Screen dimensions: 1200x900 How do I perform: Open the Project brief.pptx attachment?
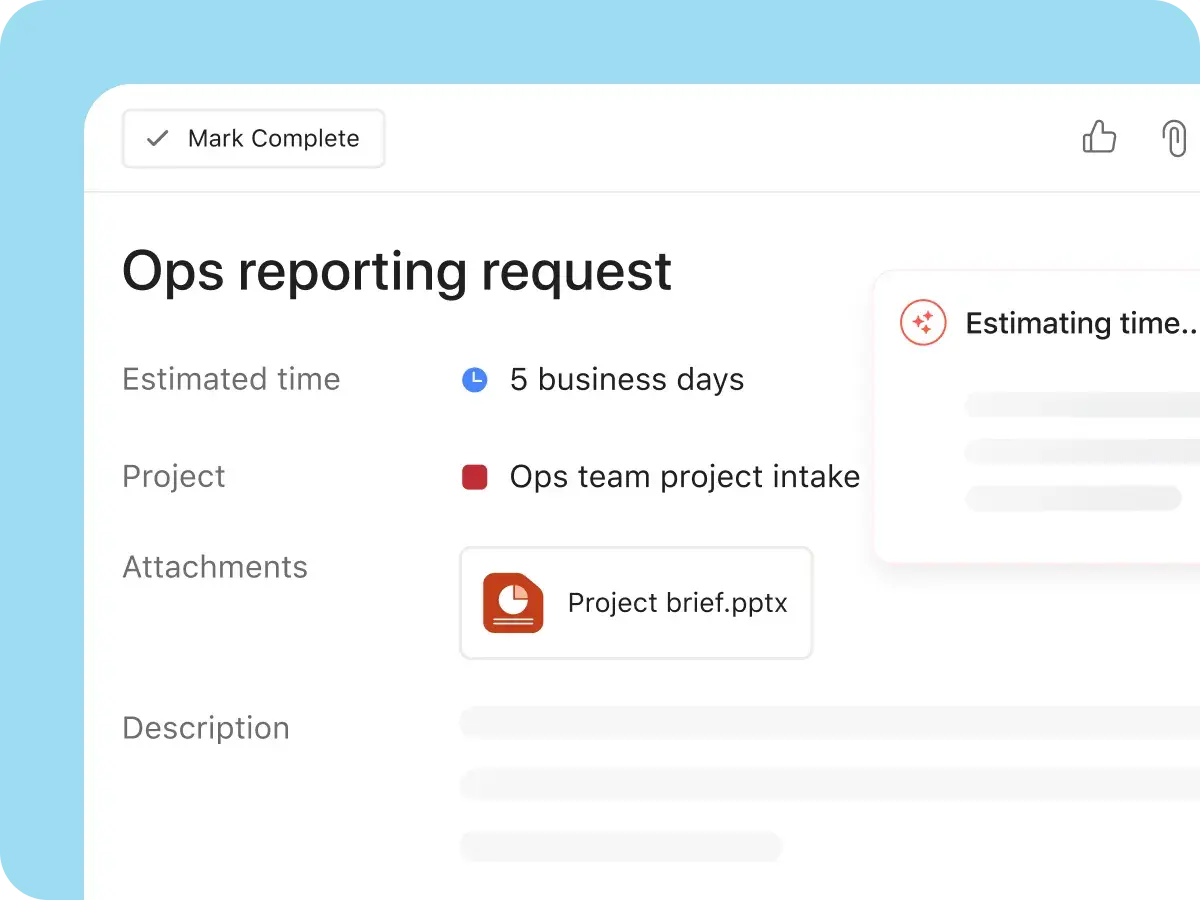(x=636, y=603)
